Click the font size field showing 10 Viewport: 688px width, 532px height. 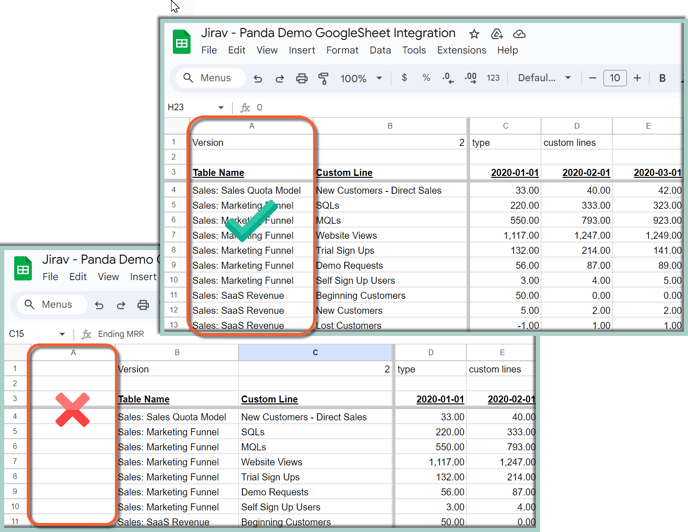point(615,78)
